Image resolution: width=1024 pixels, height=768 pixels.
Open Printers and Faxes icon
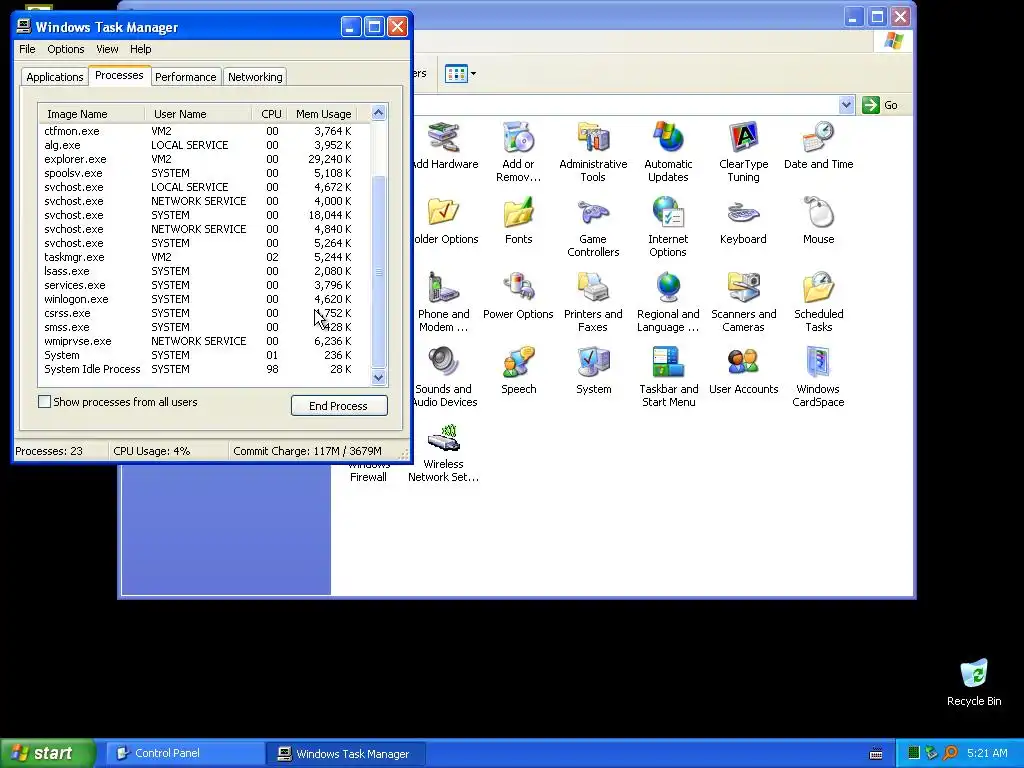[x=593, y=302]
